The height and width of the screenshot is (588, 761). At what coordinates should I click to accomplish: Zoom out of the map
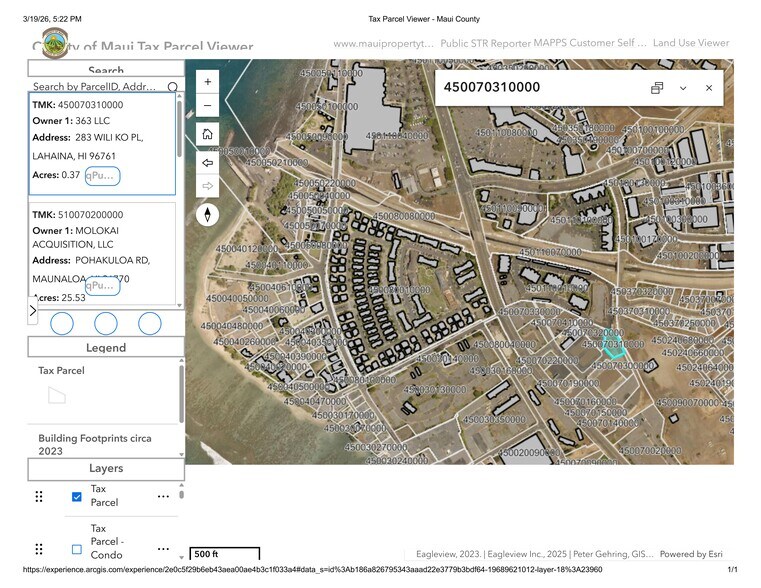click(x=207, y=106)
